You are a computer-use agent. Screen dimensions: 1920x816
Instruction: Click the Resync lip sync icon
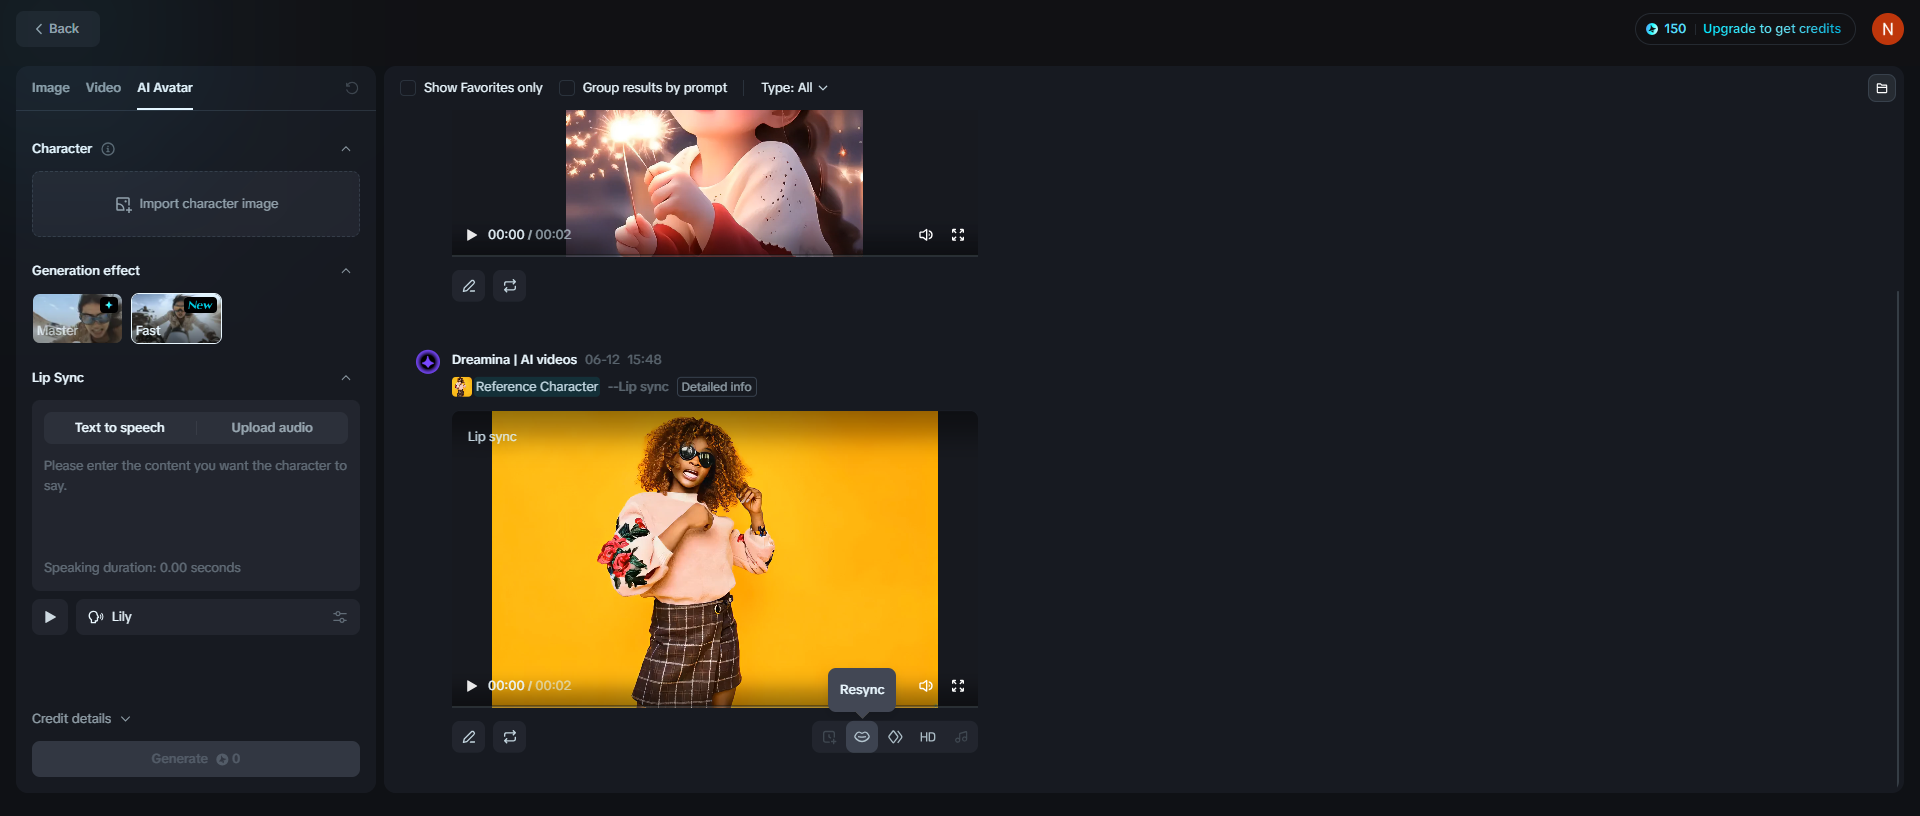click(x=862, y=737)
